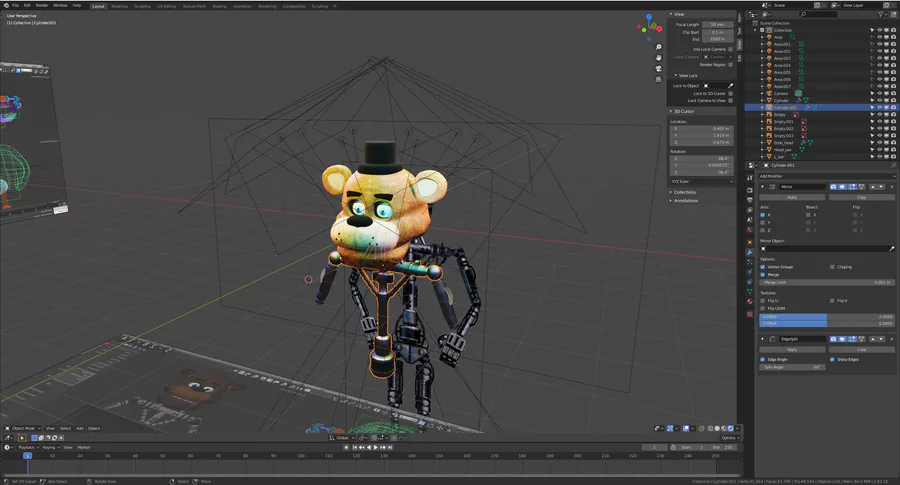Click the viewport pan hand icon
Image resolution: width=900 pixels, height=485 pixels.
658,58
